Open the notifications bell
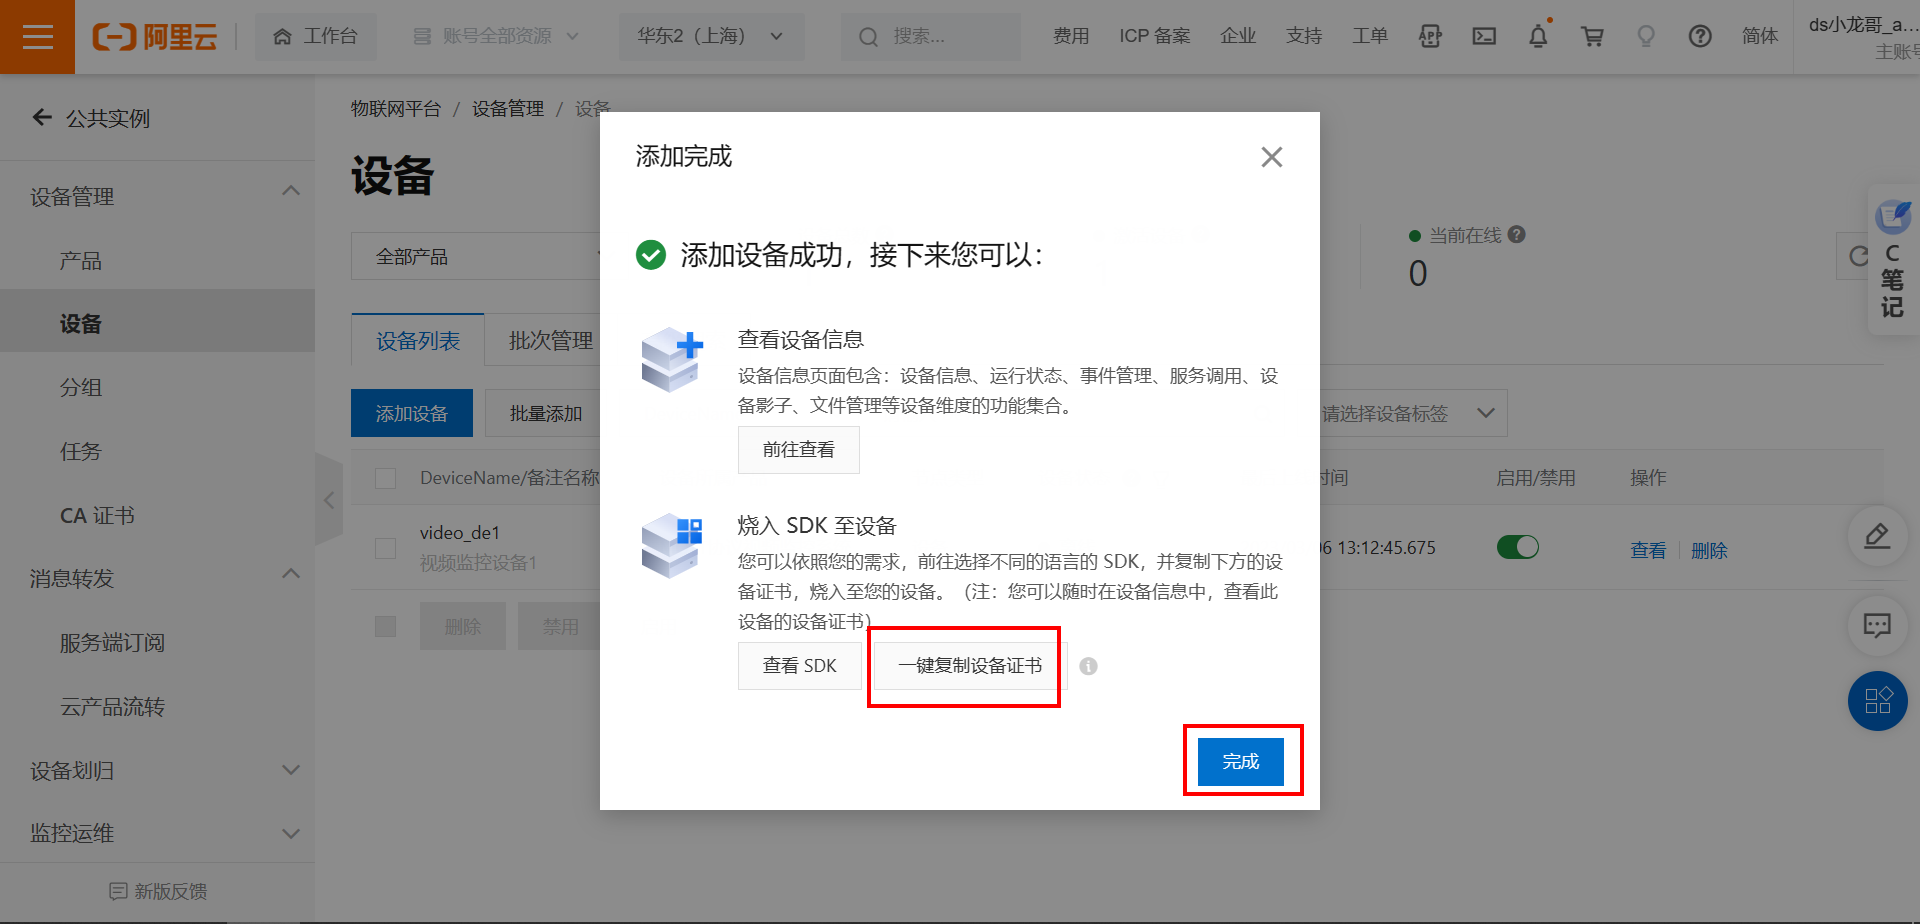Image resolution: width=1920 pixels, height=924 pixels. [1538, 37]
